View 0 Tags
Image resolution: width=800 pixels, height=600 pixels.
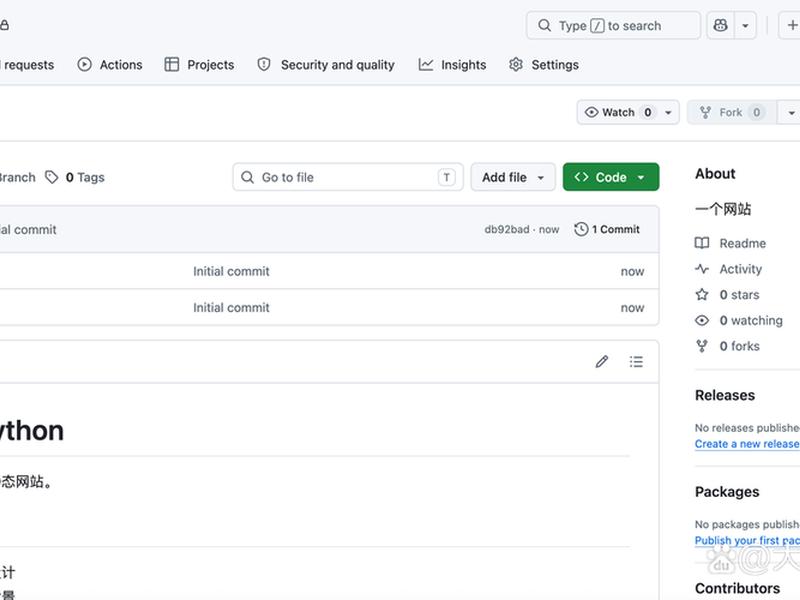(x=74, y=177)
